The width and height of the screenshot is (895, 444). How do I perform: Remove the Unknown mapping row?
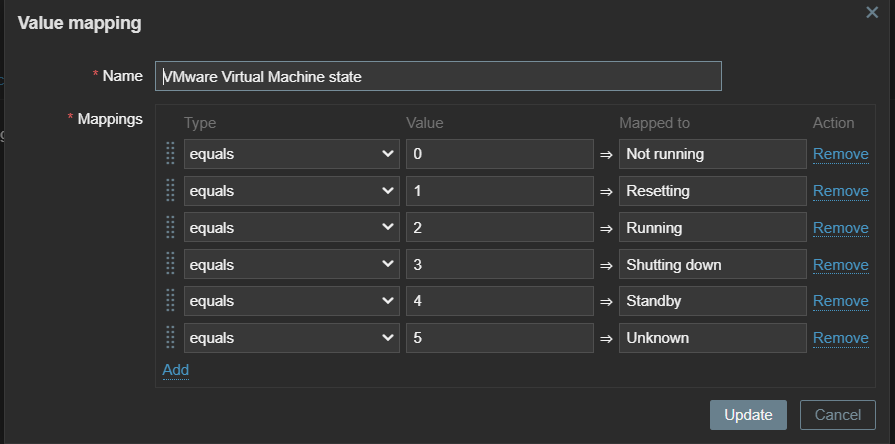840,338
